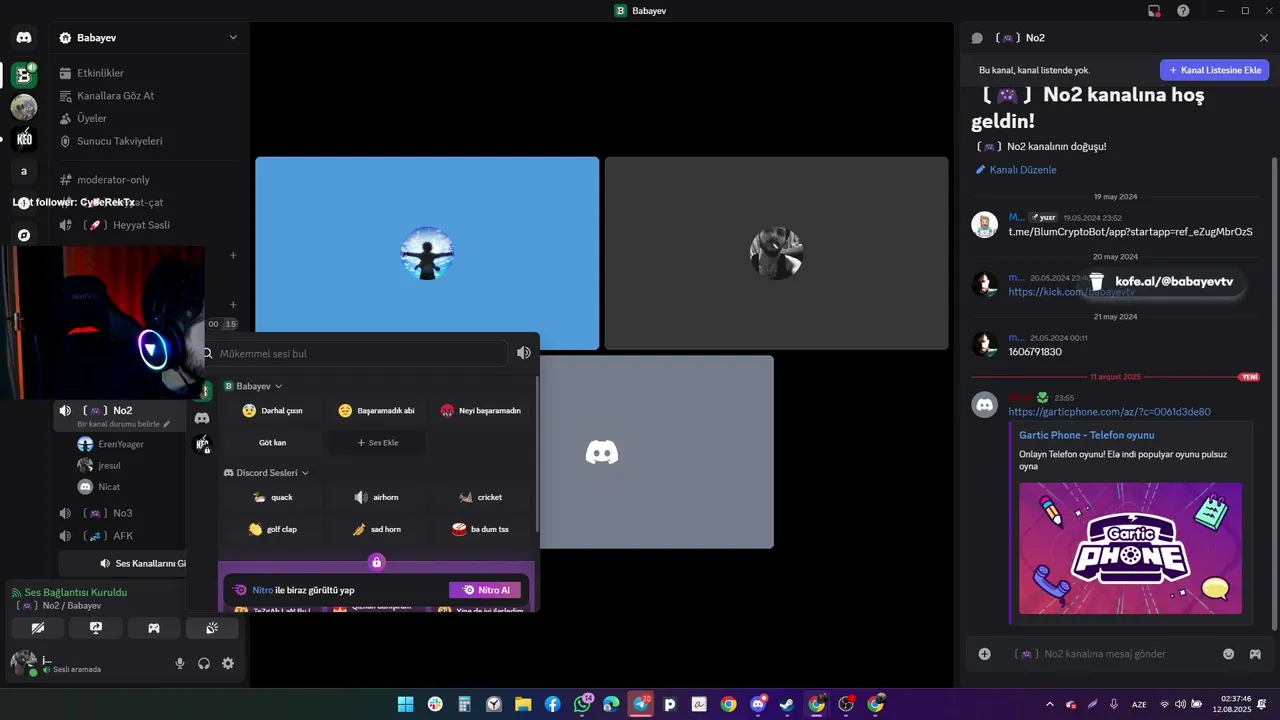Click the message attachment plus icon
Screen dimensions: 1280x720
click(984, 654)
